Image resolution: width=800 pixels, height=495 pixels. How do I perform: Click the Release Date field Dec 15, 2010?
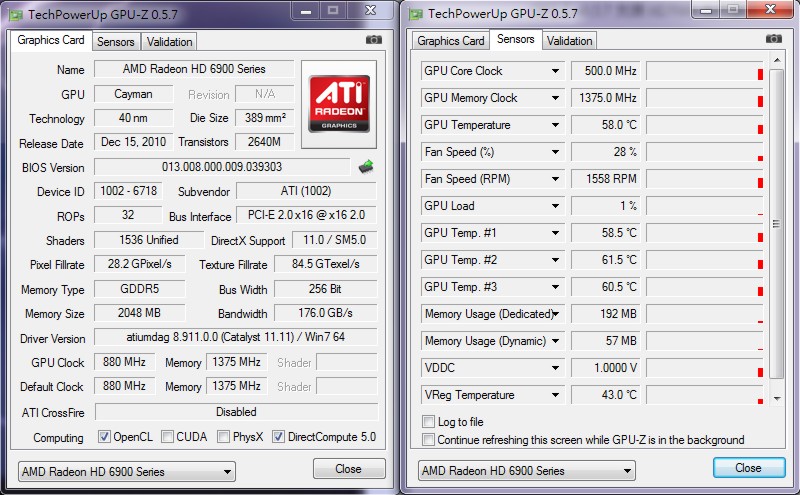pos(133,142)
